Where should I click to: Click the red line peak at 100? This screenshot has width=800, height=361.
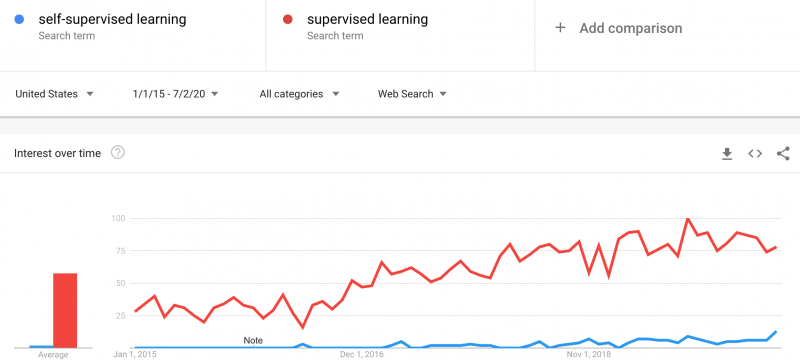click(688, 219)
